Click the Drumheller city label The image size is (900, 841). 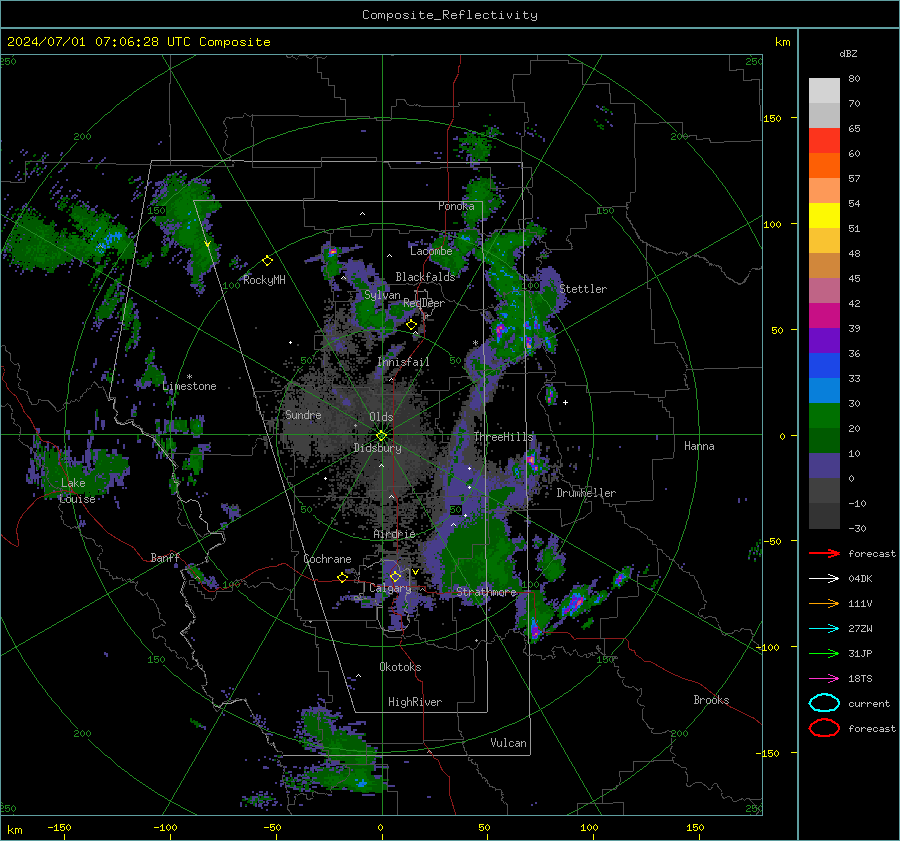(586, 493)
